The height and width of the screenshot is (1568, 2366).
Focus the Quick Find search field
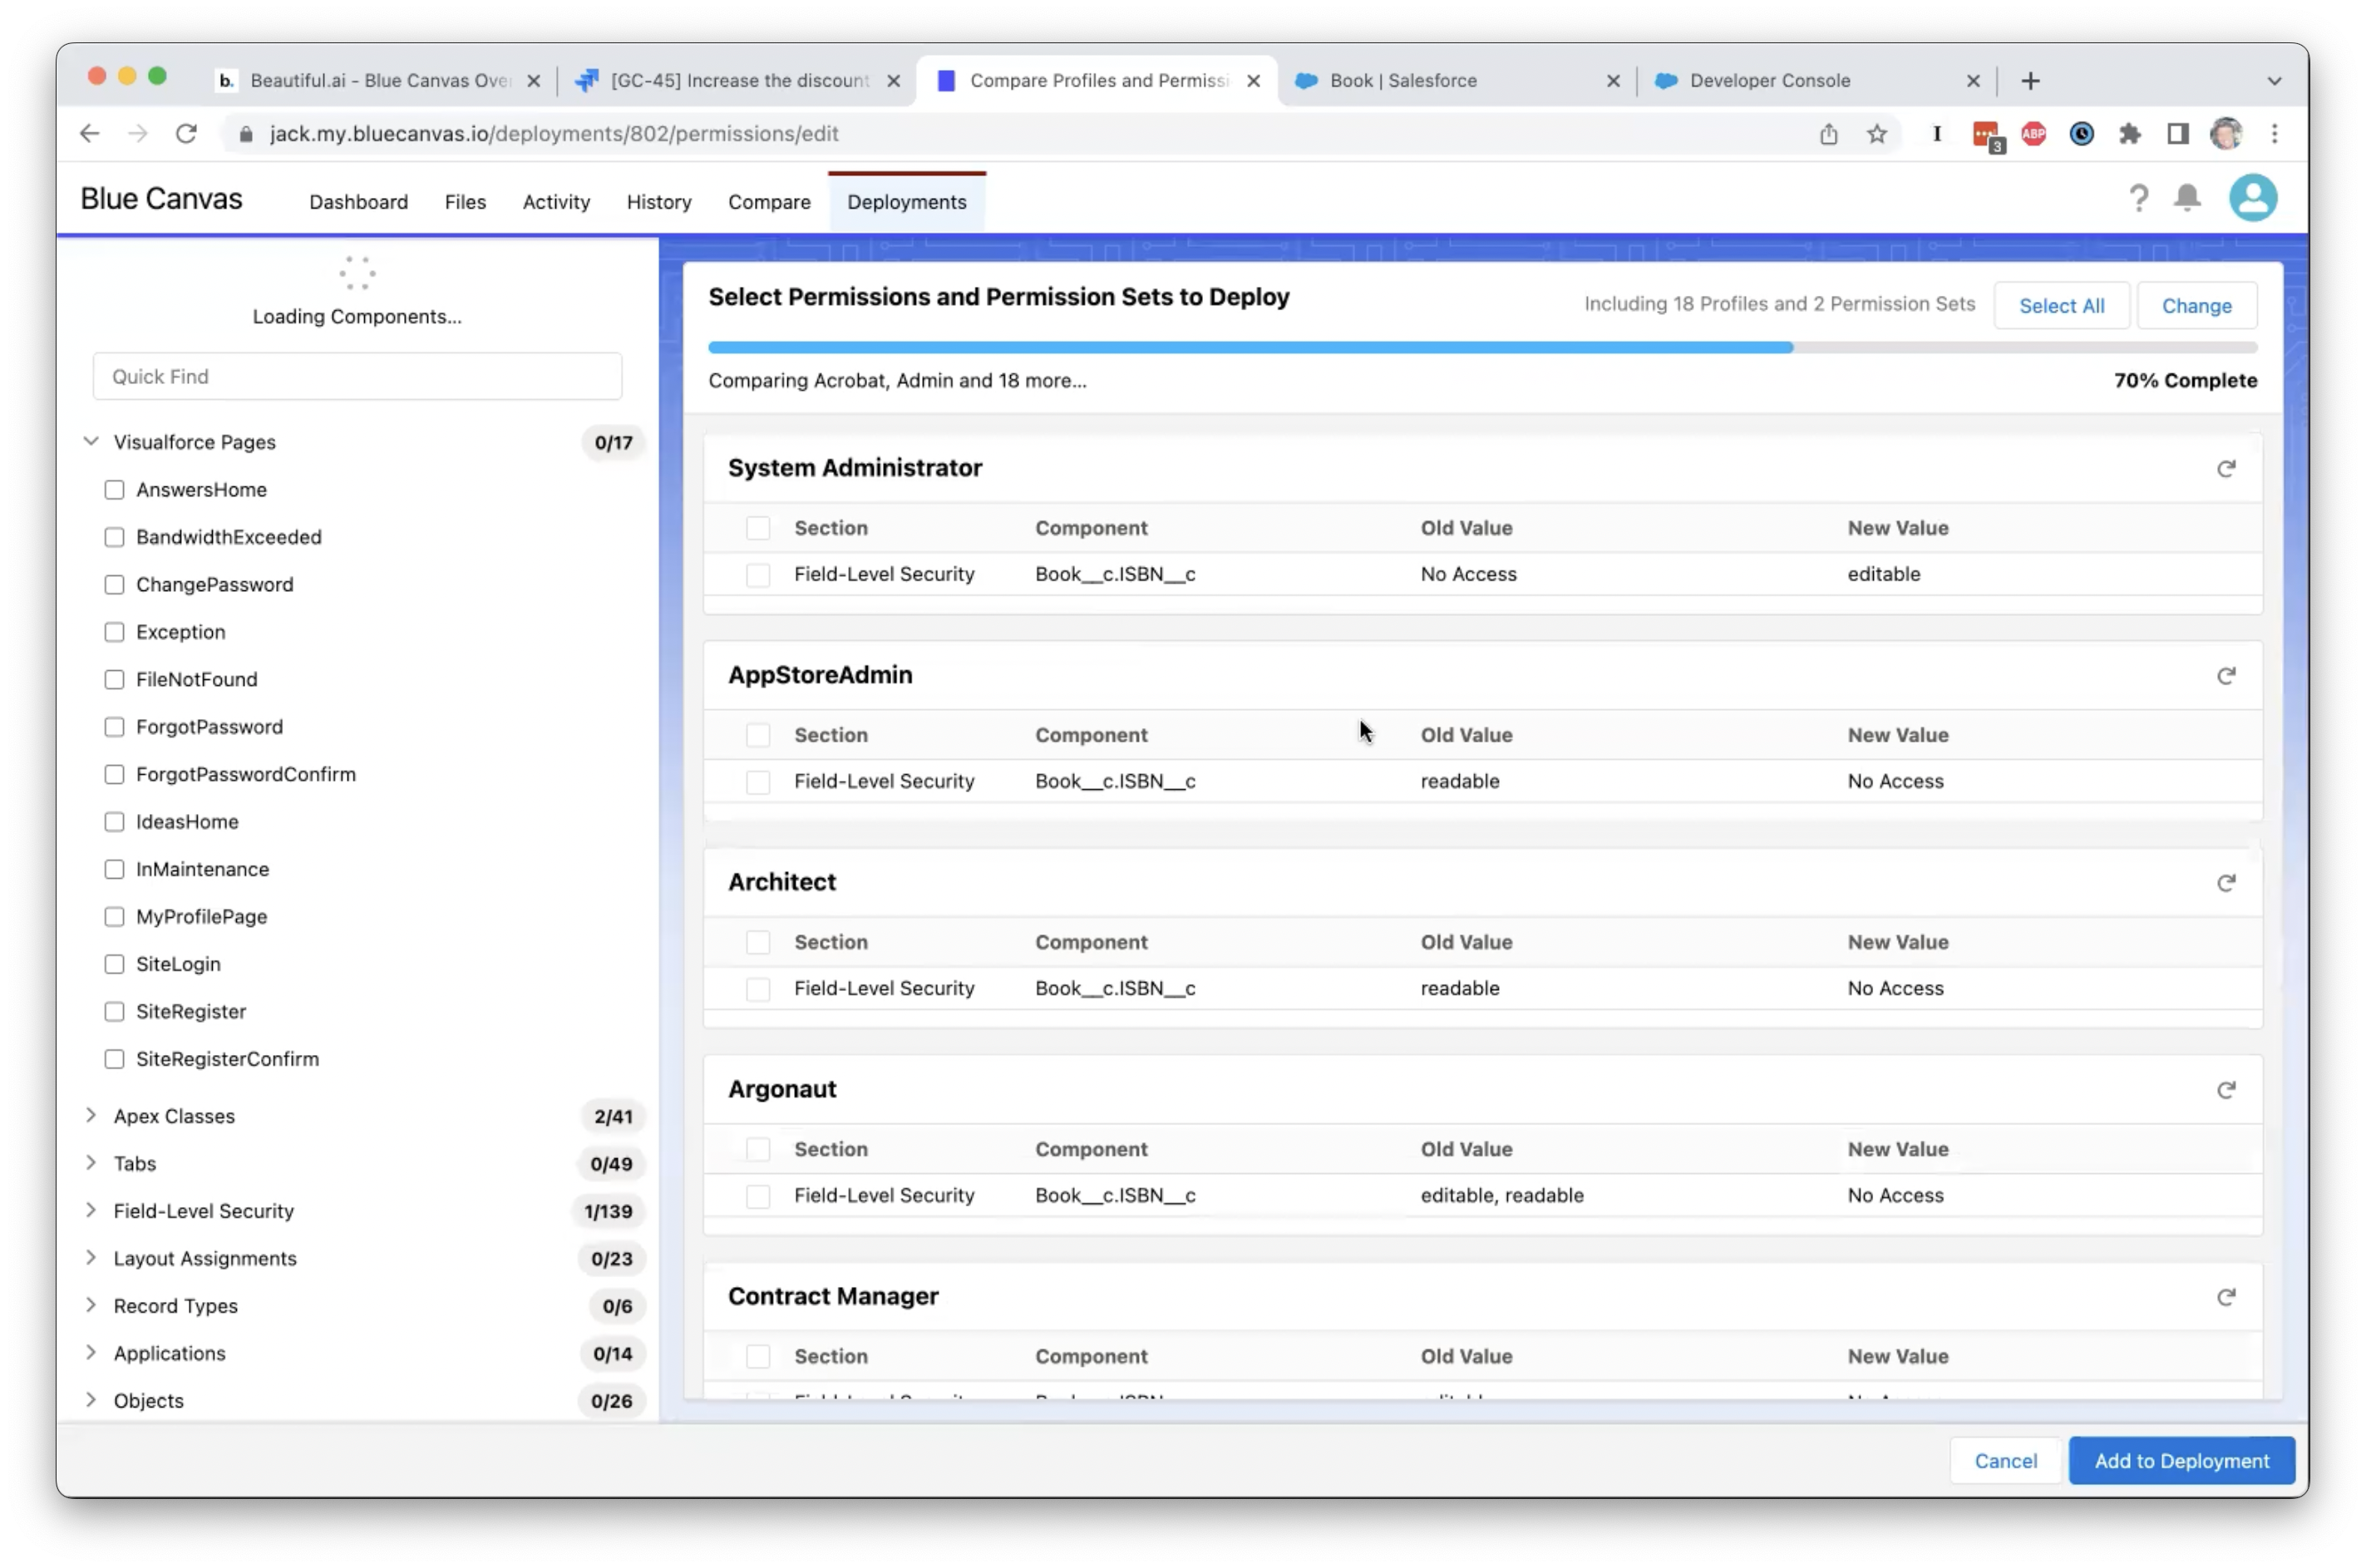tap(357, 377)
